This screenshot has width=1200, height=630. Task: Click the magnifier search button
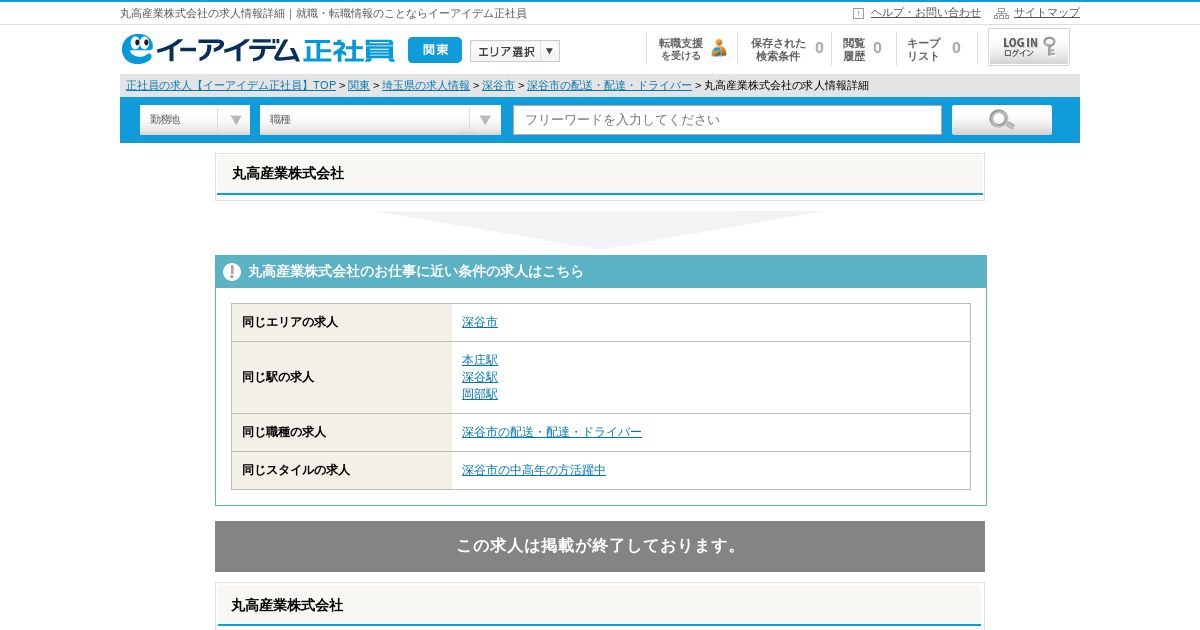[x=1001, y=120]
